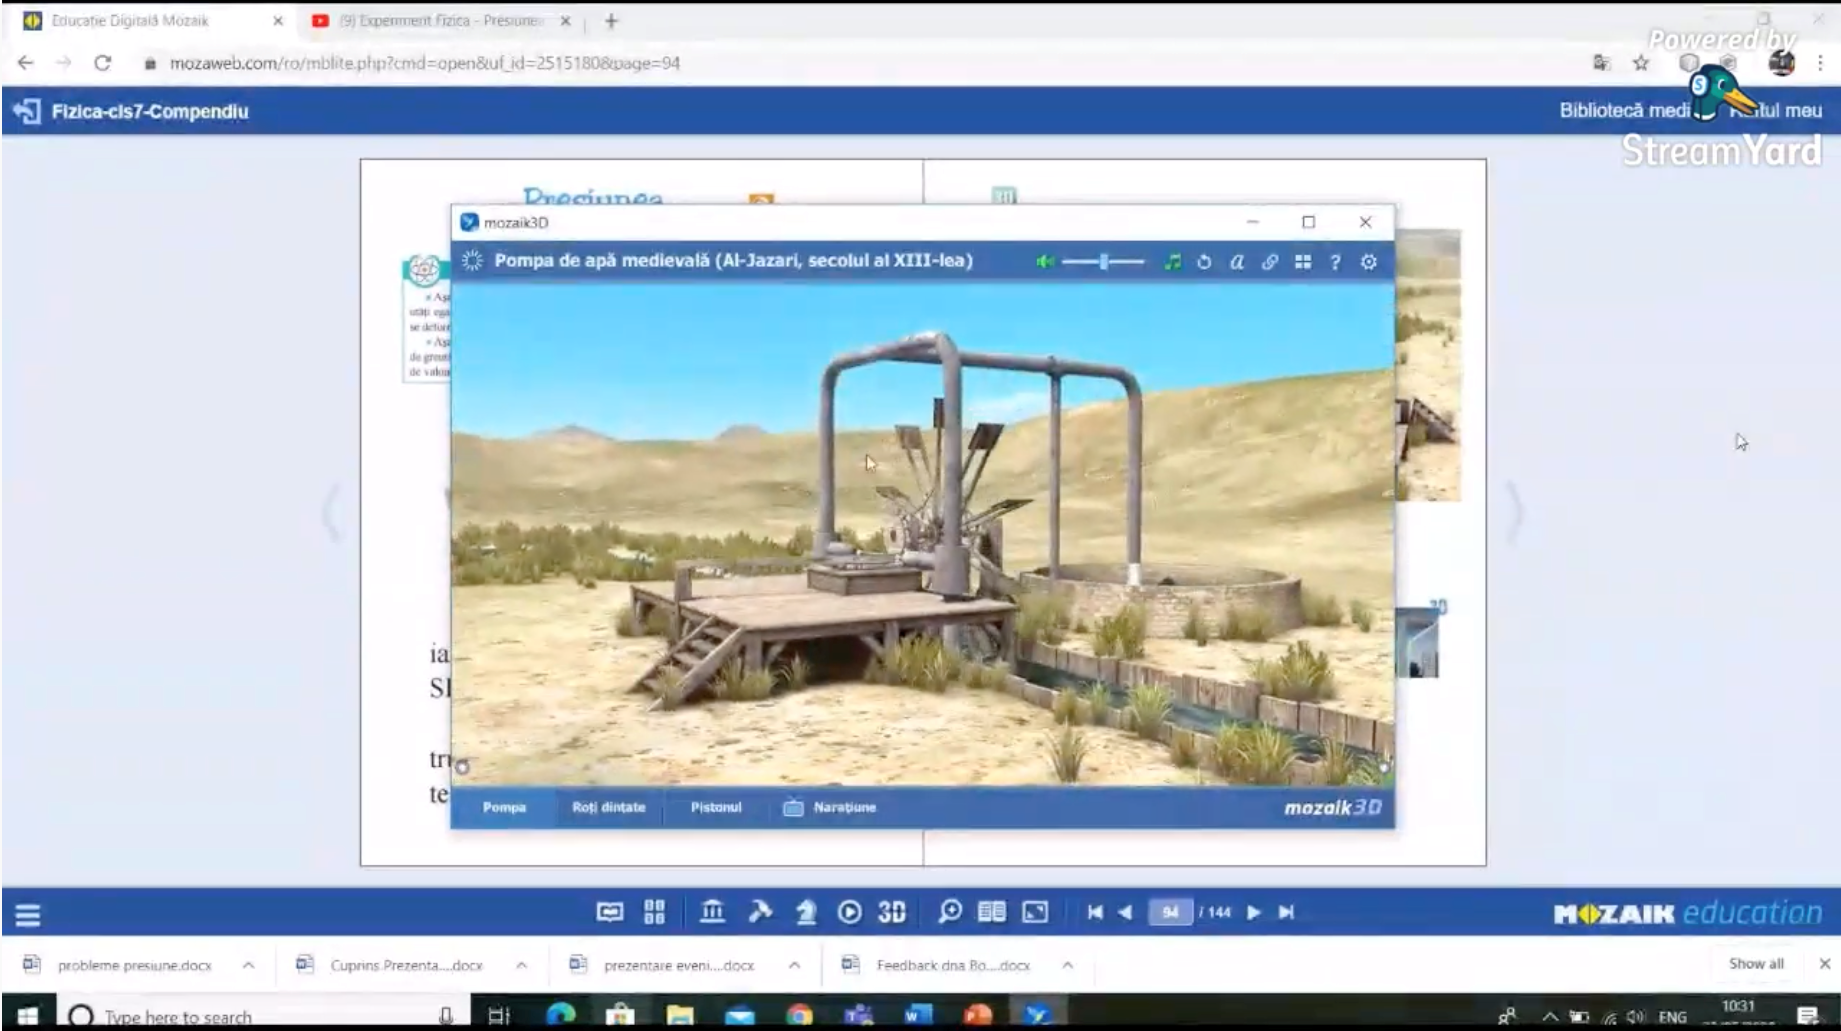Click the museum building icon in toolbar
Viewport: 1841px width, 1031px height.
712,912
